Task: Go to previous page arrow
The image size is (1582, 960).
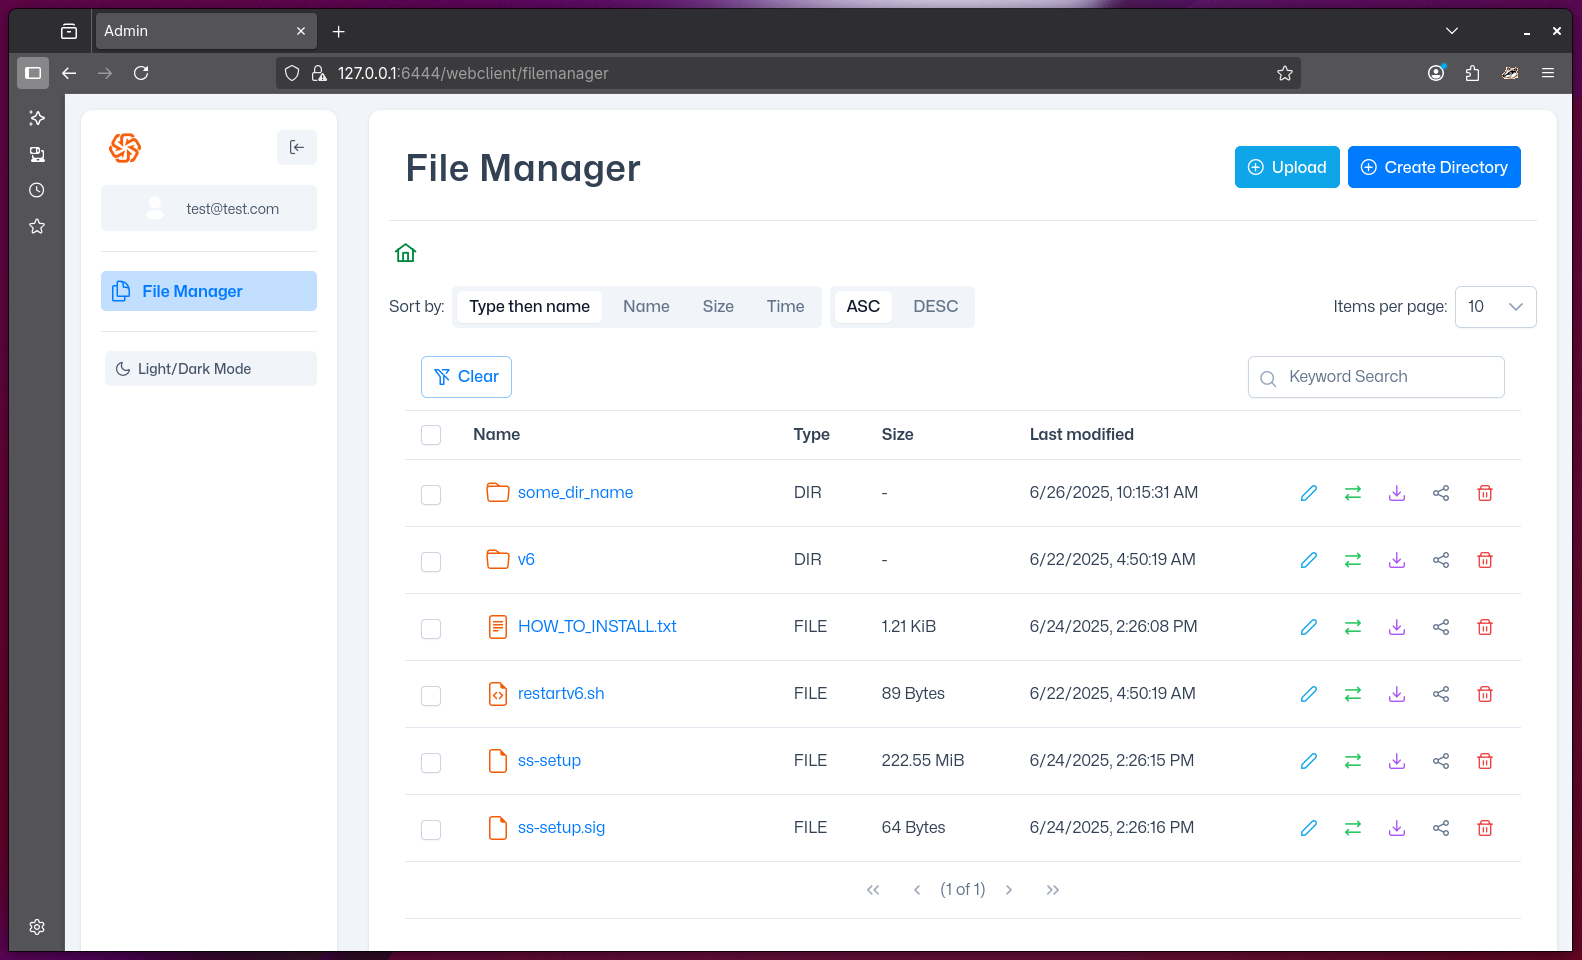Action: pyautogui.click(x=917, y=890)
